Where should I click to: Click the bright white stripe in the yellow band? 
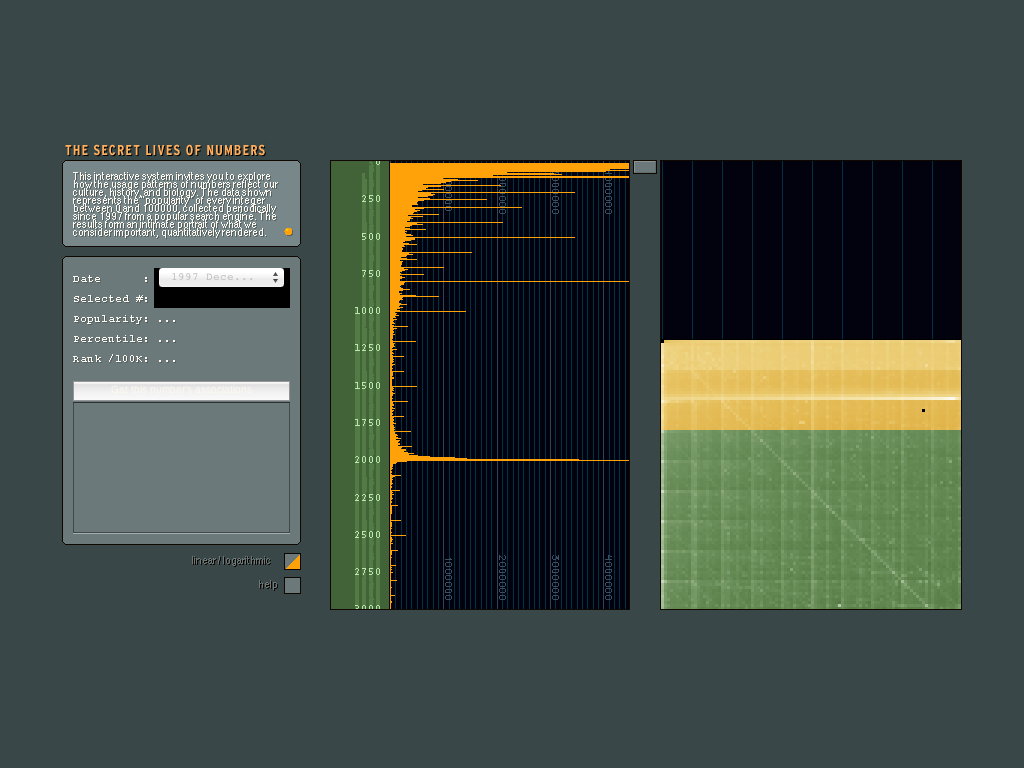(810, 398)
